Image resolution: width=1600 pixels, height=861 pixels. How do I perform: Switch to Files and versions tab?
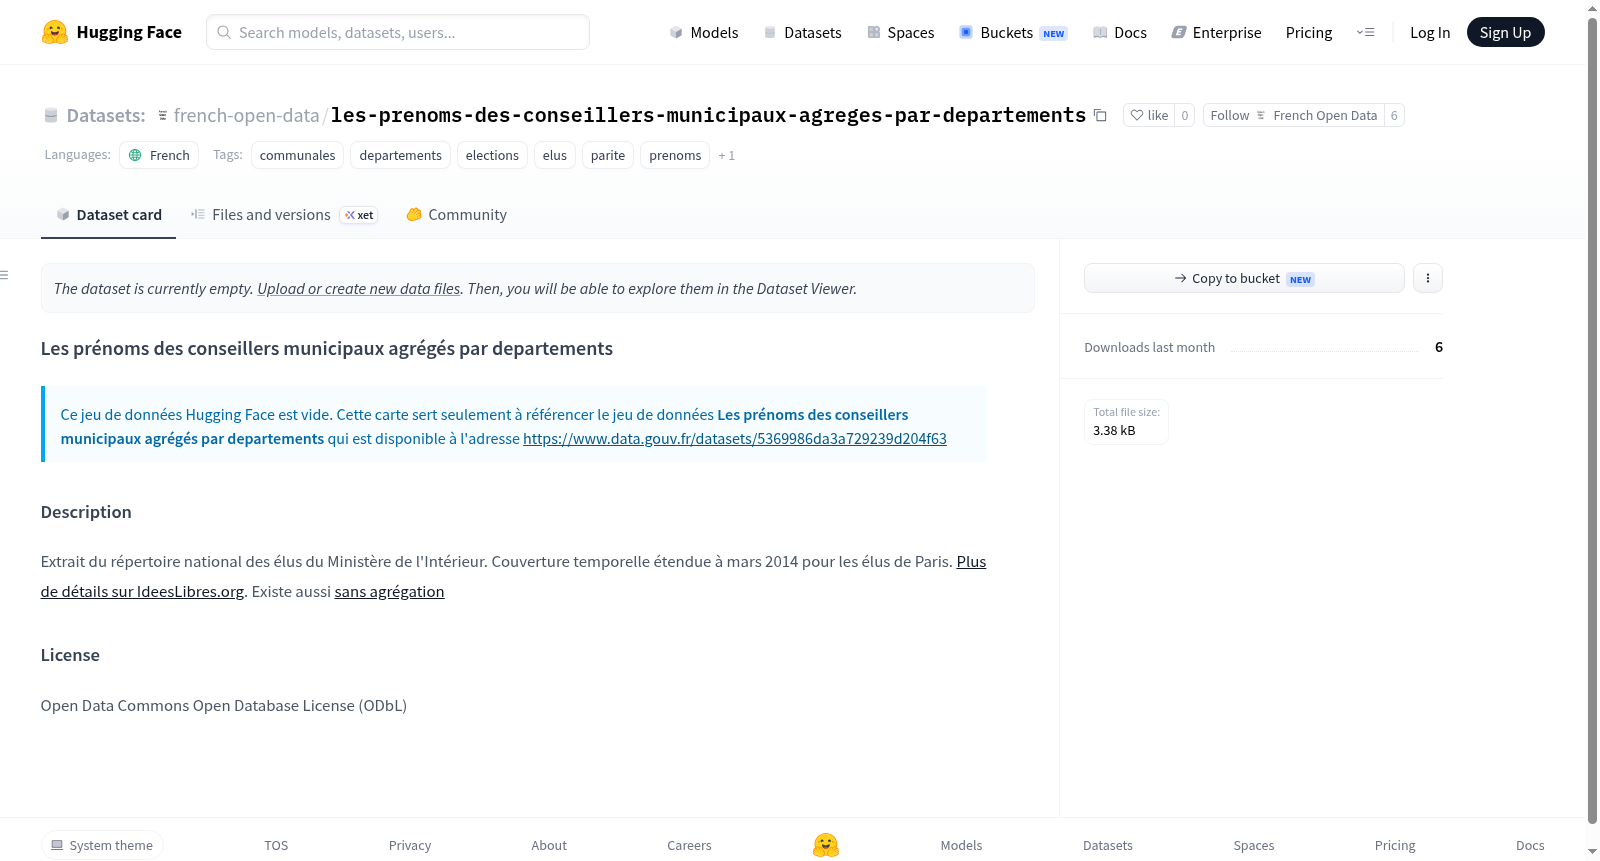click(x=283, y=215)
